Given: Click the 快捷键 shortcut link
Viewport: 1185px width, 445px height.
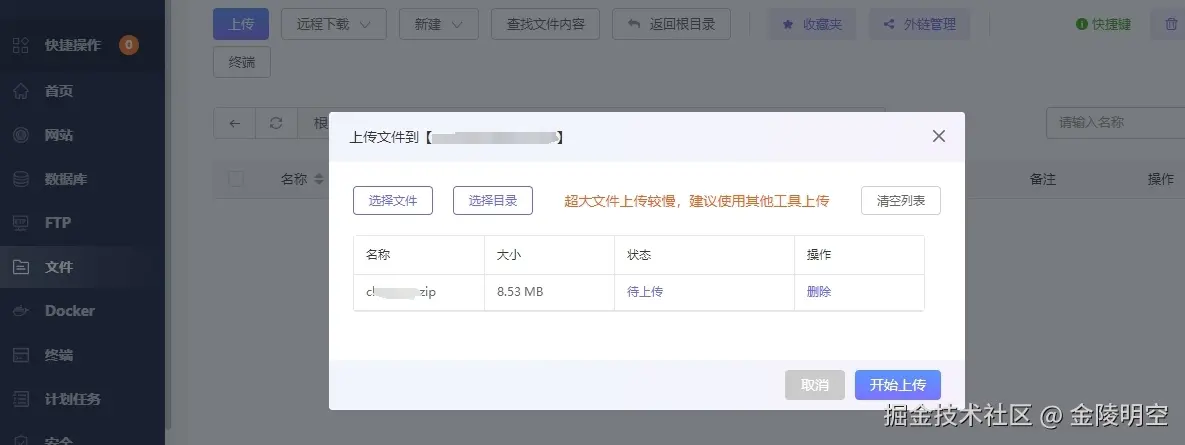Looking at the screenshot, I should (1103, 24).
